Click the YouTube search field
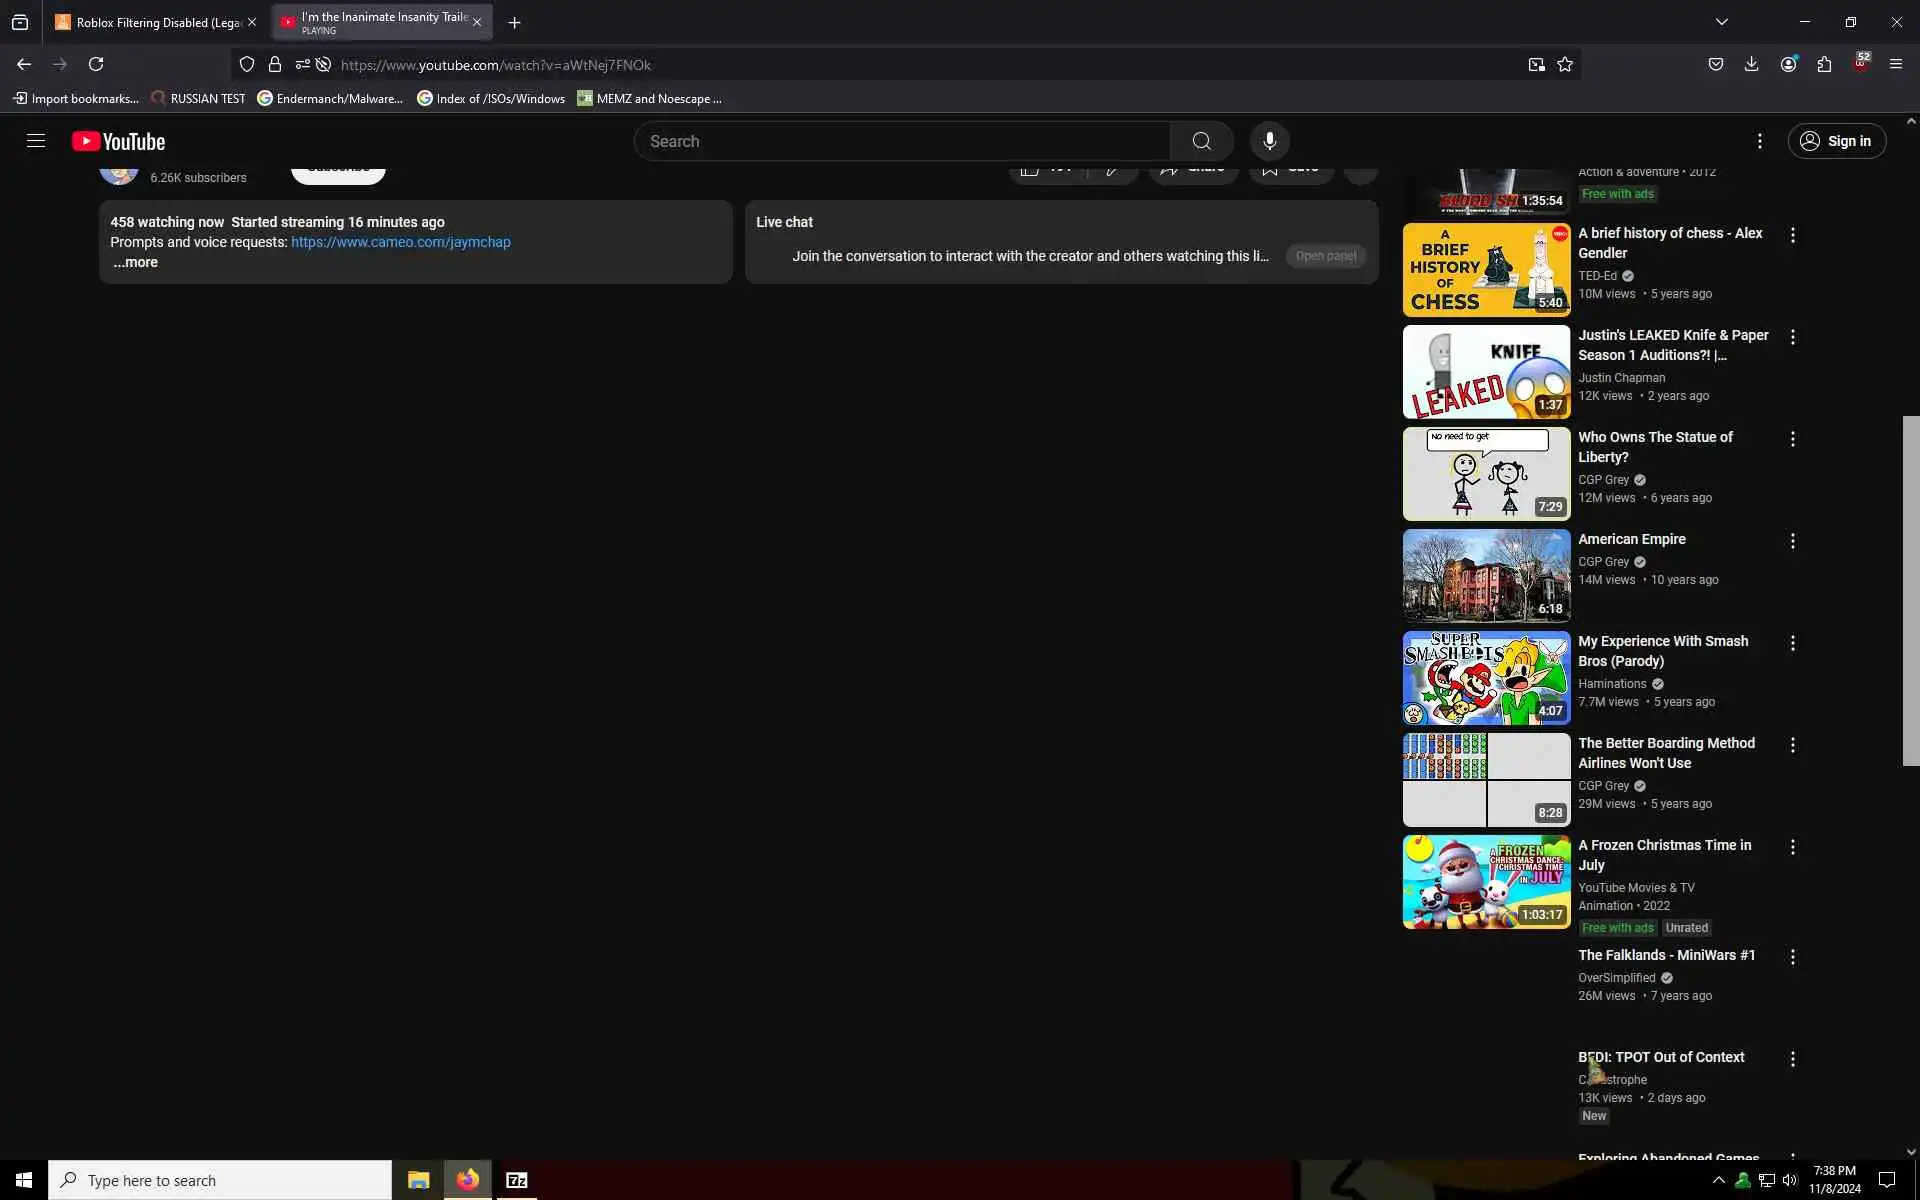 pyautogui.click(x=900, y=141)
